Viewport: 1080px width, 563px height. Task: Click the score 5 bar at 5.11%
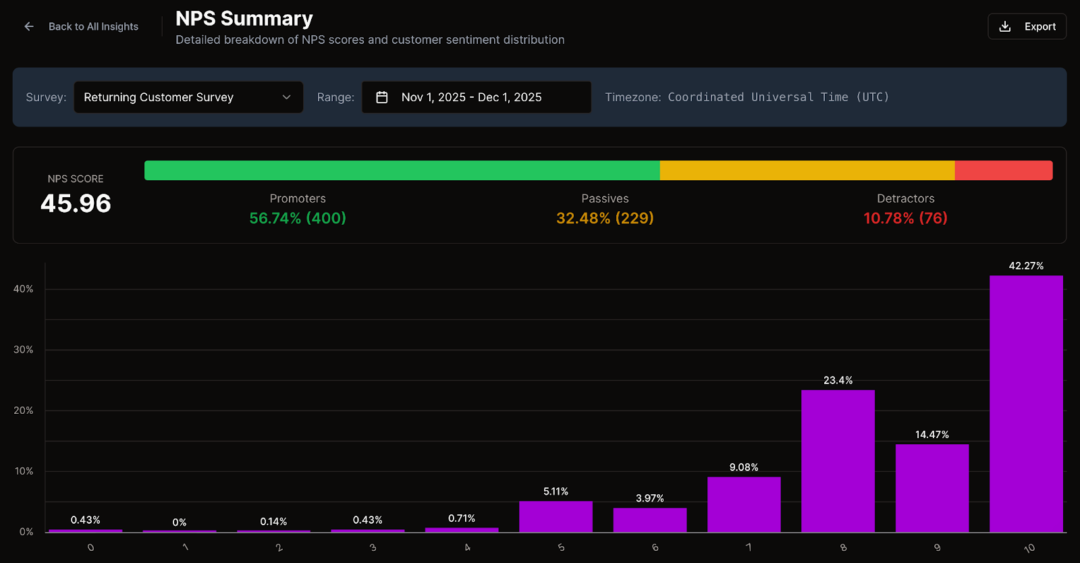point(556,517)
